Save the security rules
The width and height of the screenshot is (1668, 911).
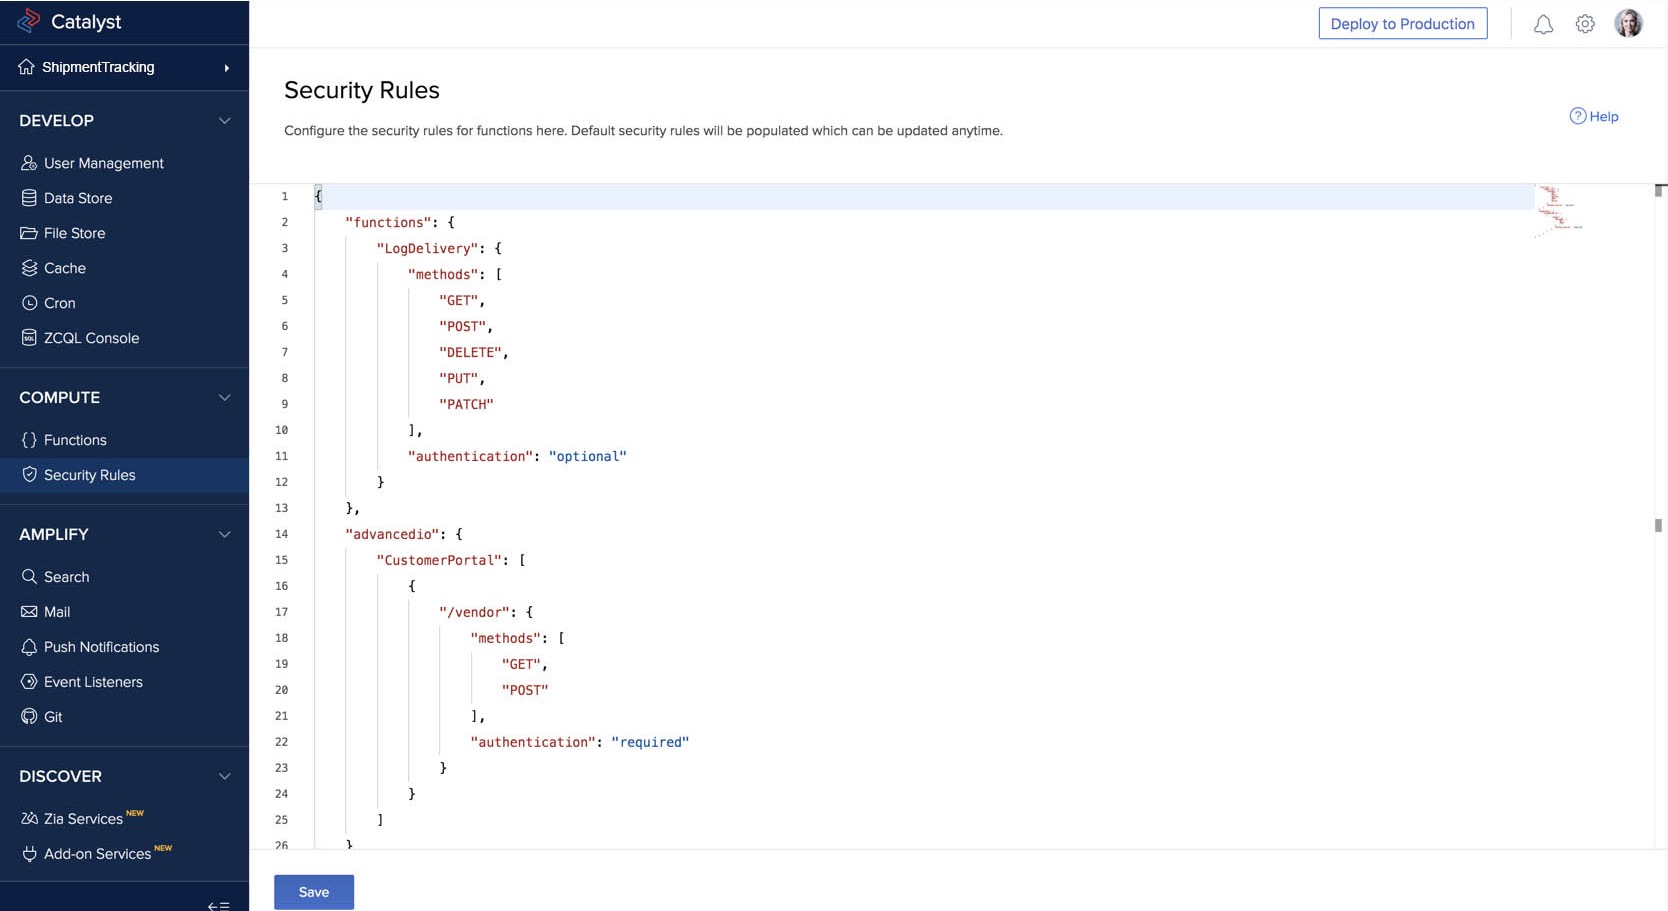pyautogui.click(x=313, y=891)
